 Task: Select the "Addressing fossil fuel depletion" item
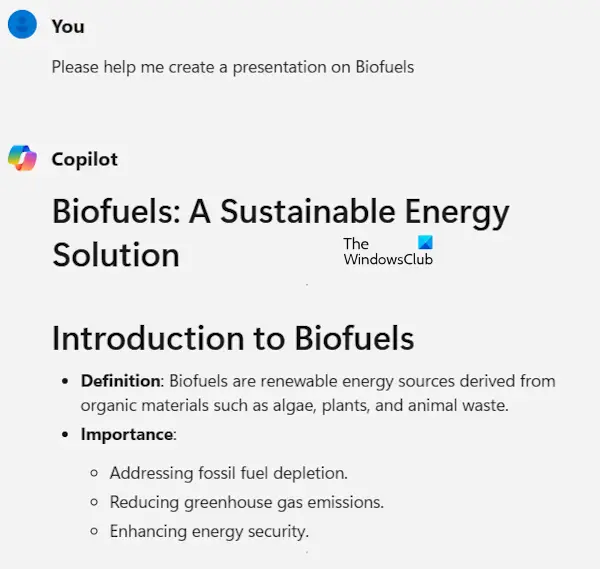[229, 473]
